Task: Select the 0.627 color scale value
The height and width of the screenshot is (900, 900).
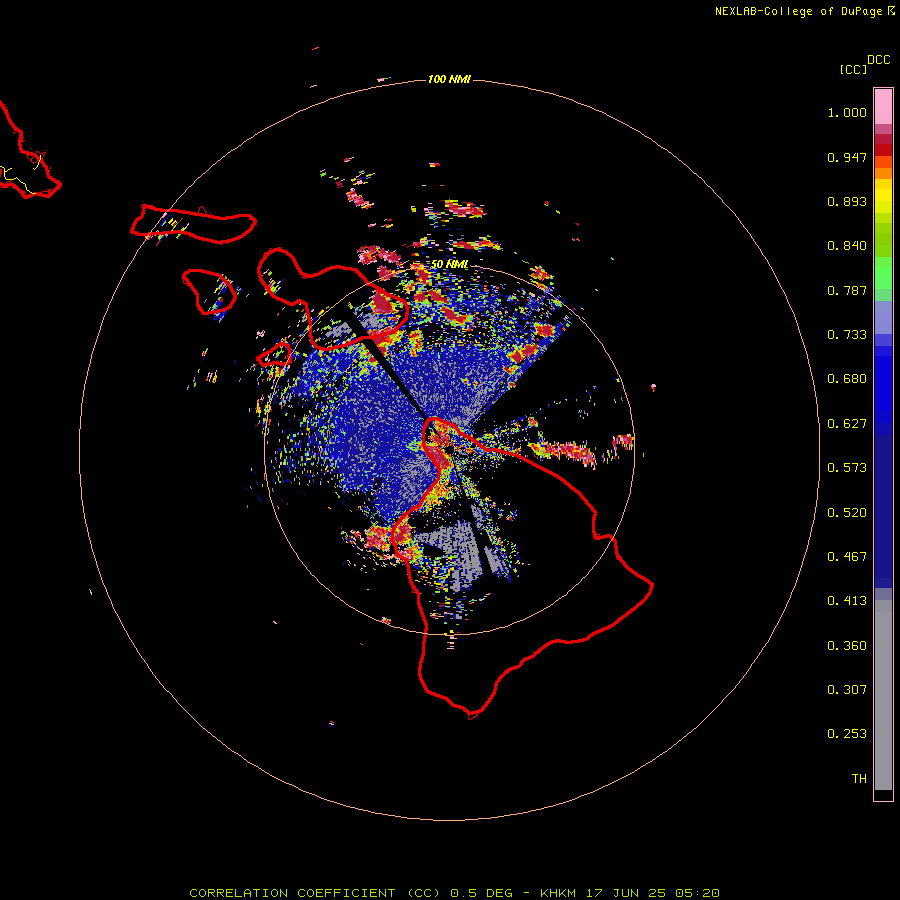Action: coord(847,424)
